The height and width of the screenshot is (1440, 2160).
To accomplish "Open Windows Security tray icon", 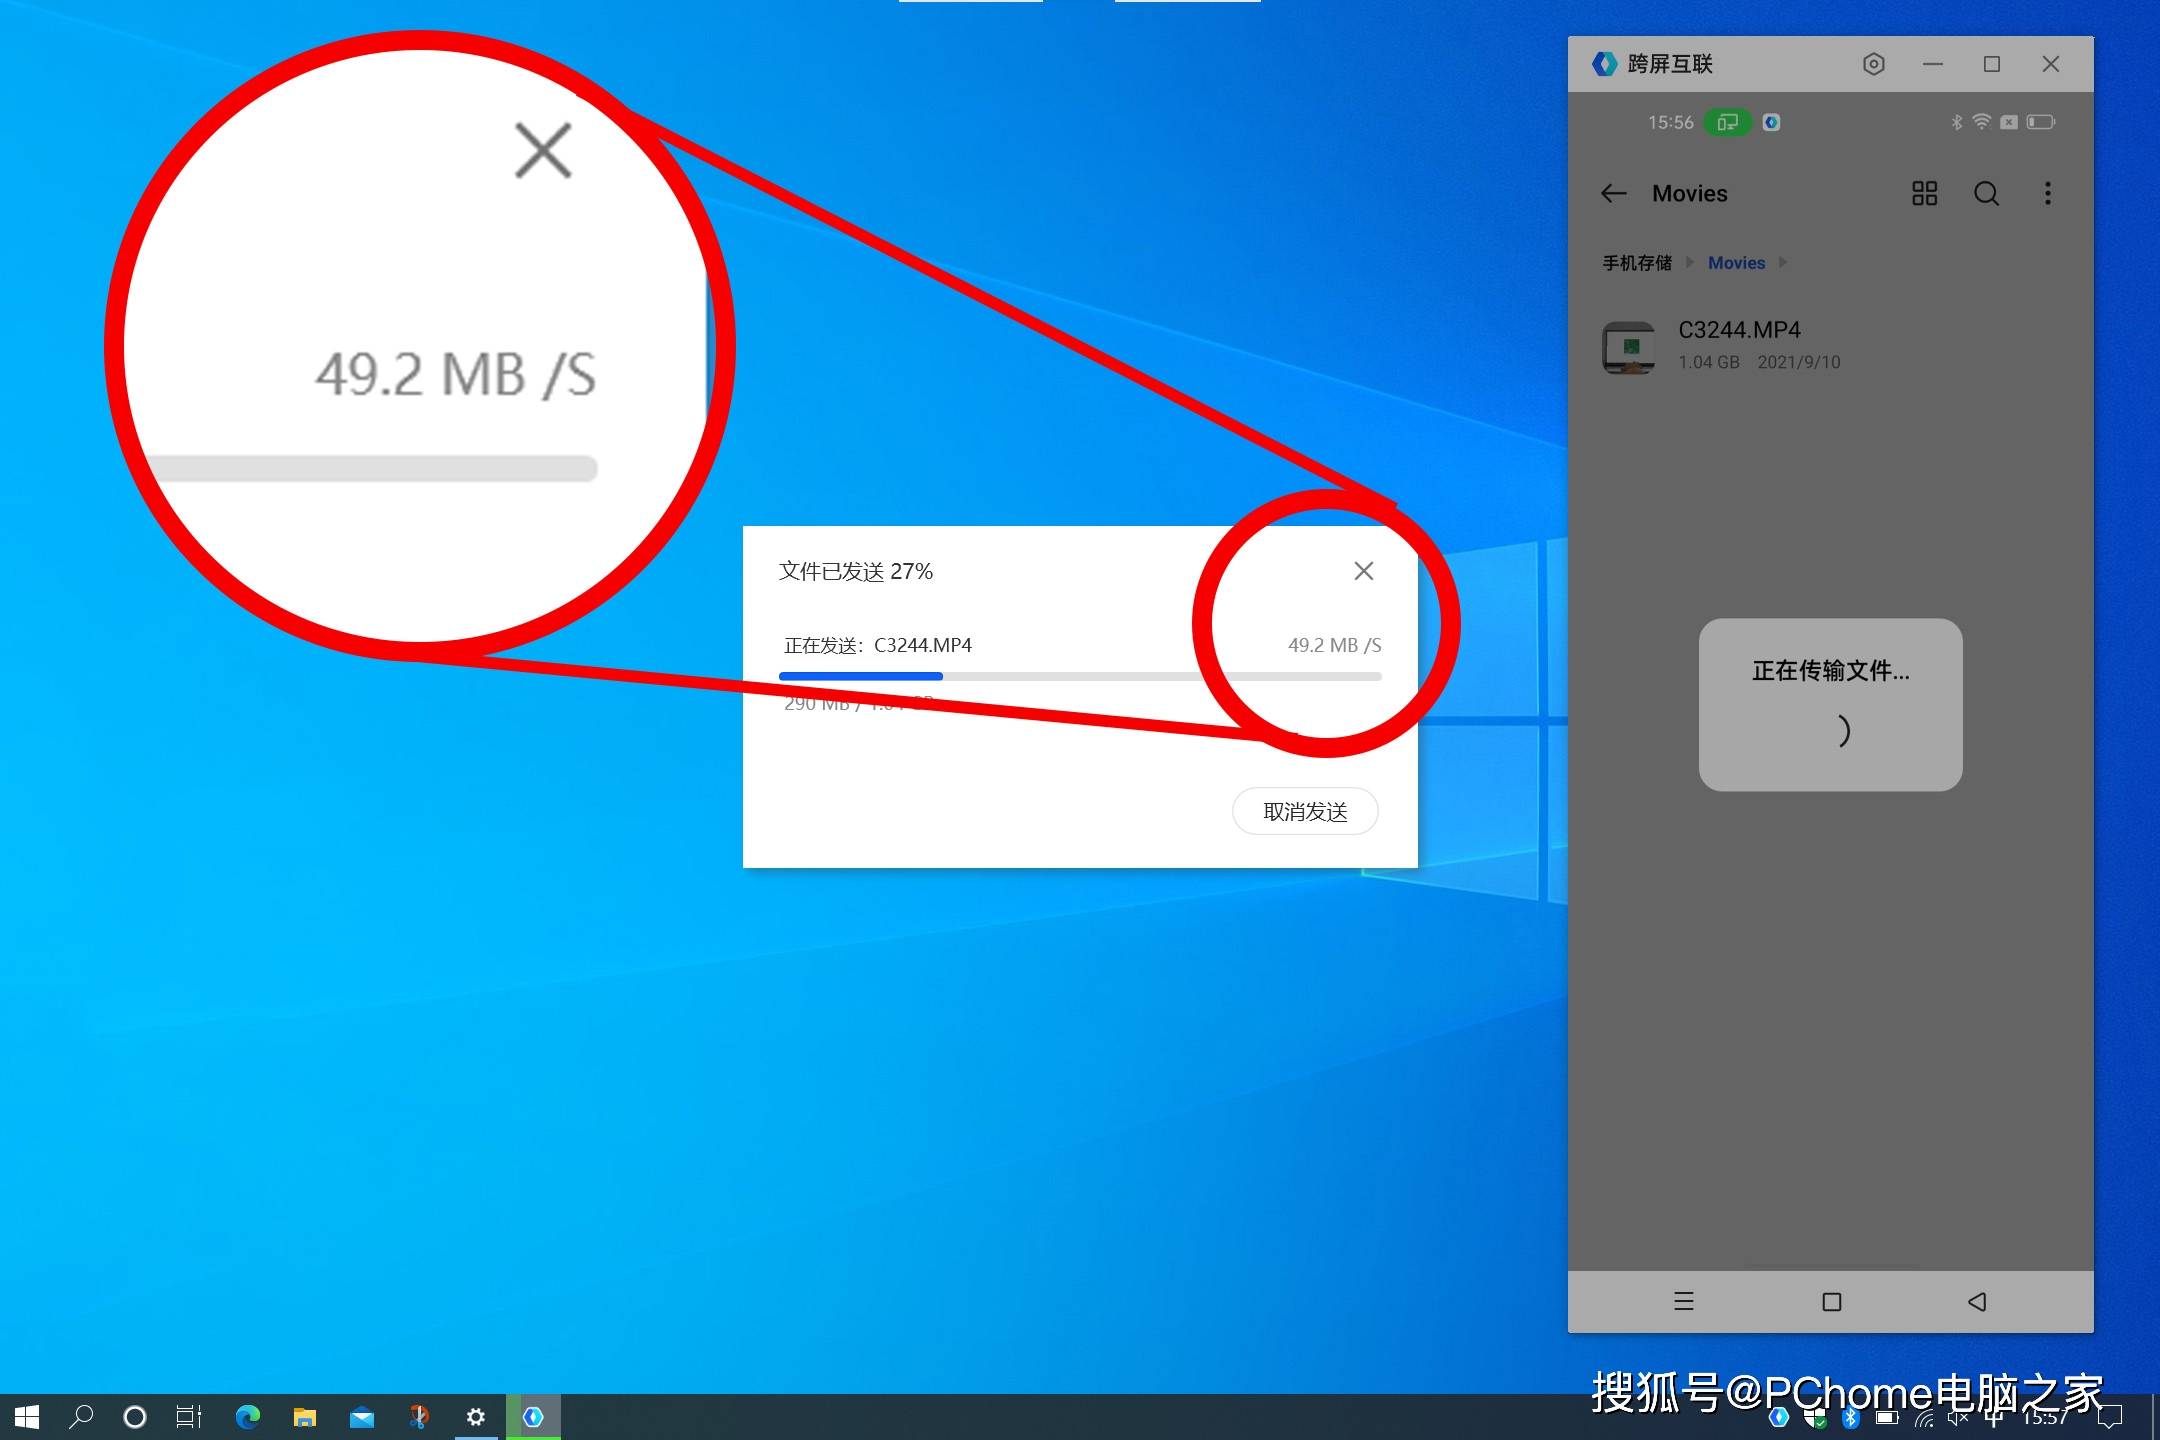I will 1815,1417.
